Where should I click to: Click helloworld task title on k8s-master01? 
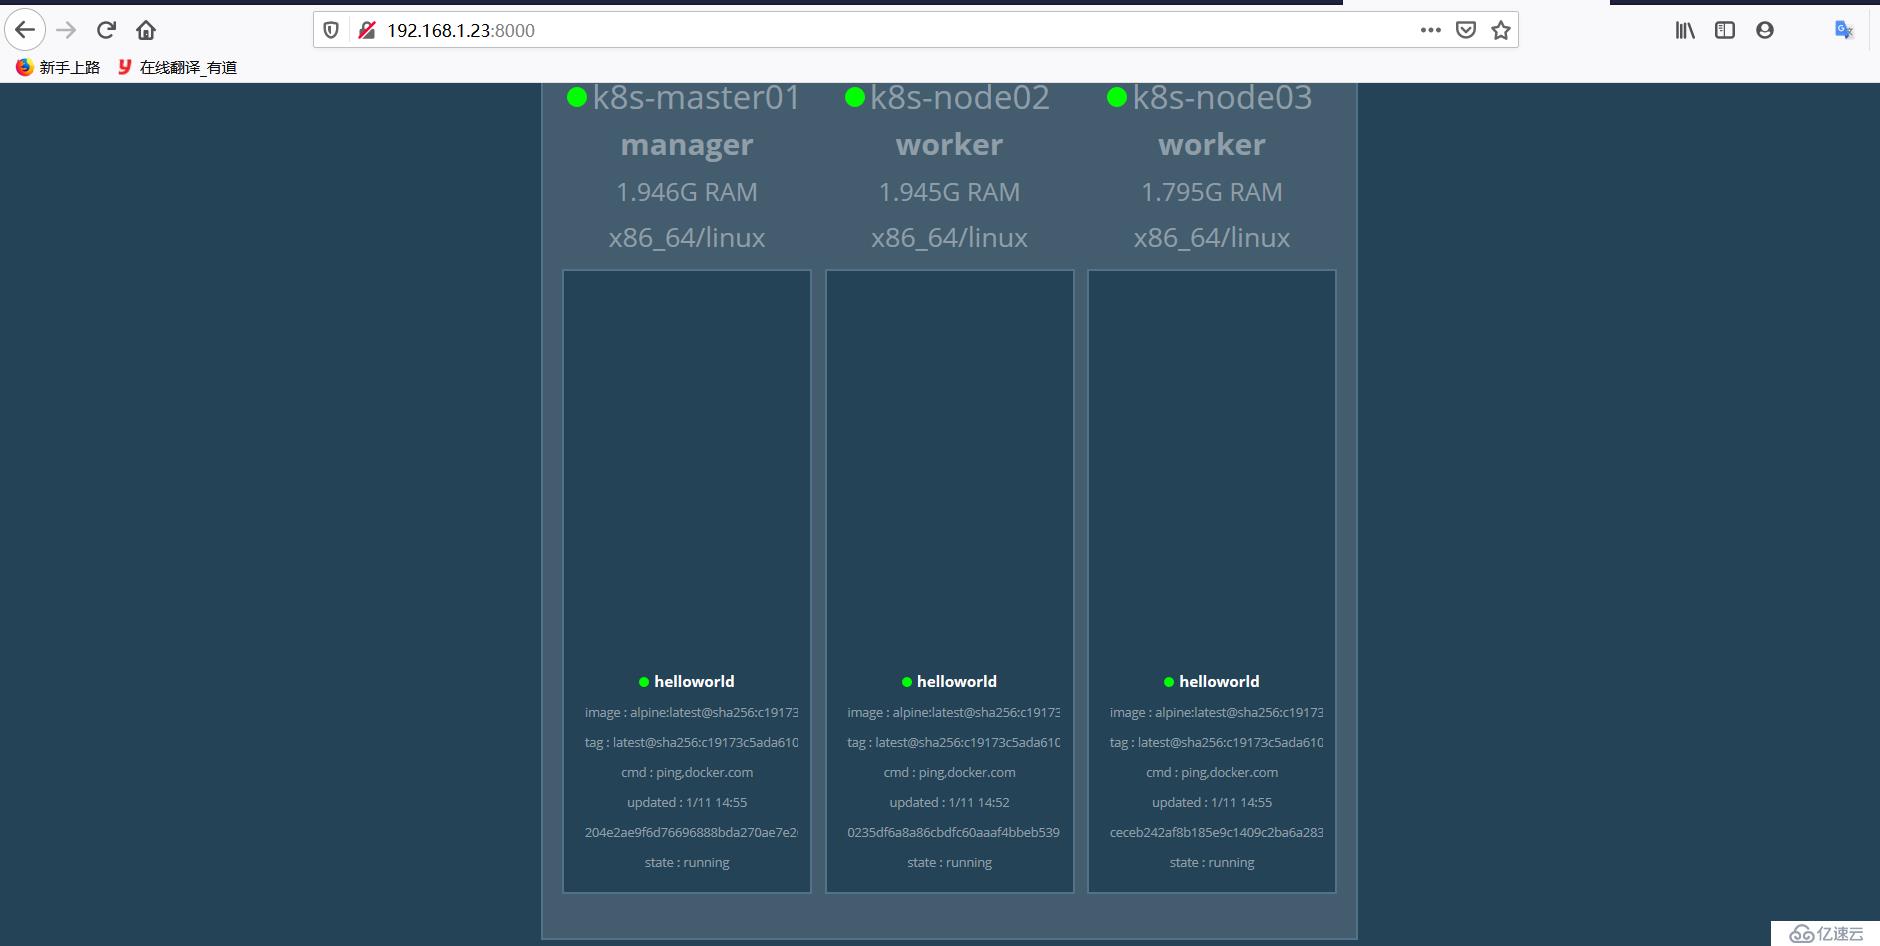click(x=694, y=681)
